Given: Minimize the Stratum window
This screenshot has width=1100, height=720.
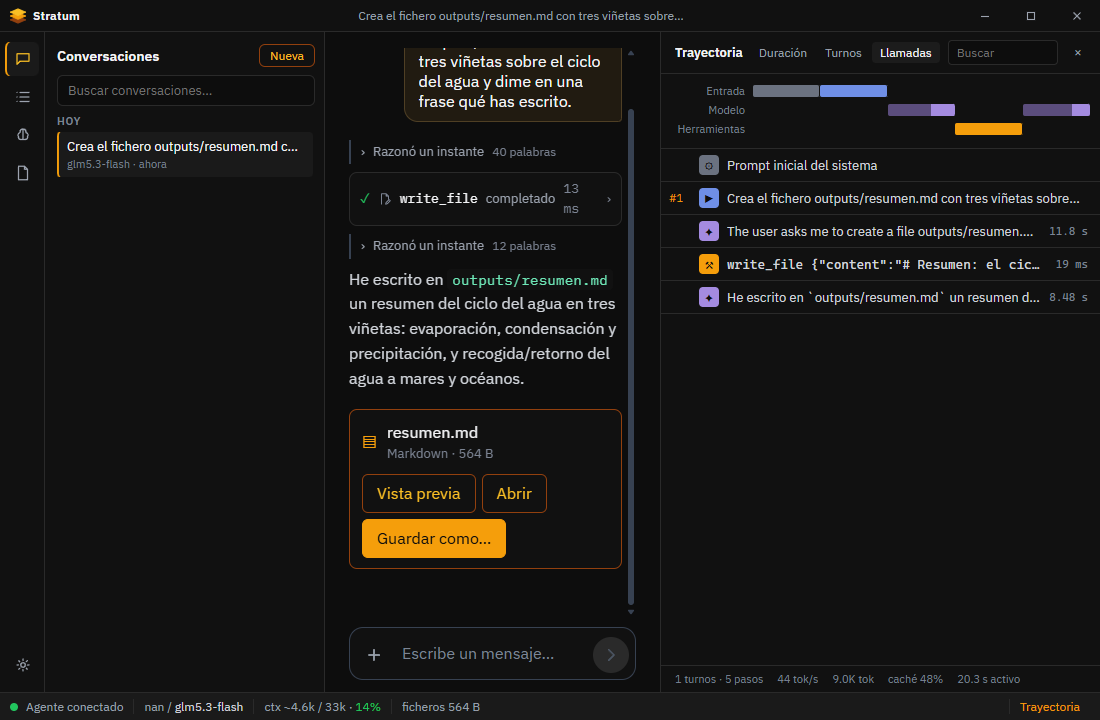Looking at the screenshot, I should (985, 15).
